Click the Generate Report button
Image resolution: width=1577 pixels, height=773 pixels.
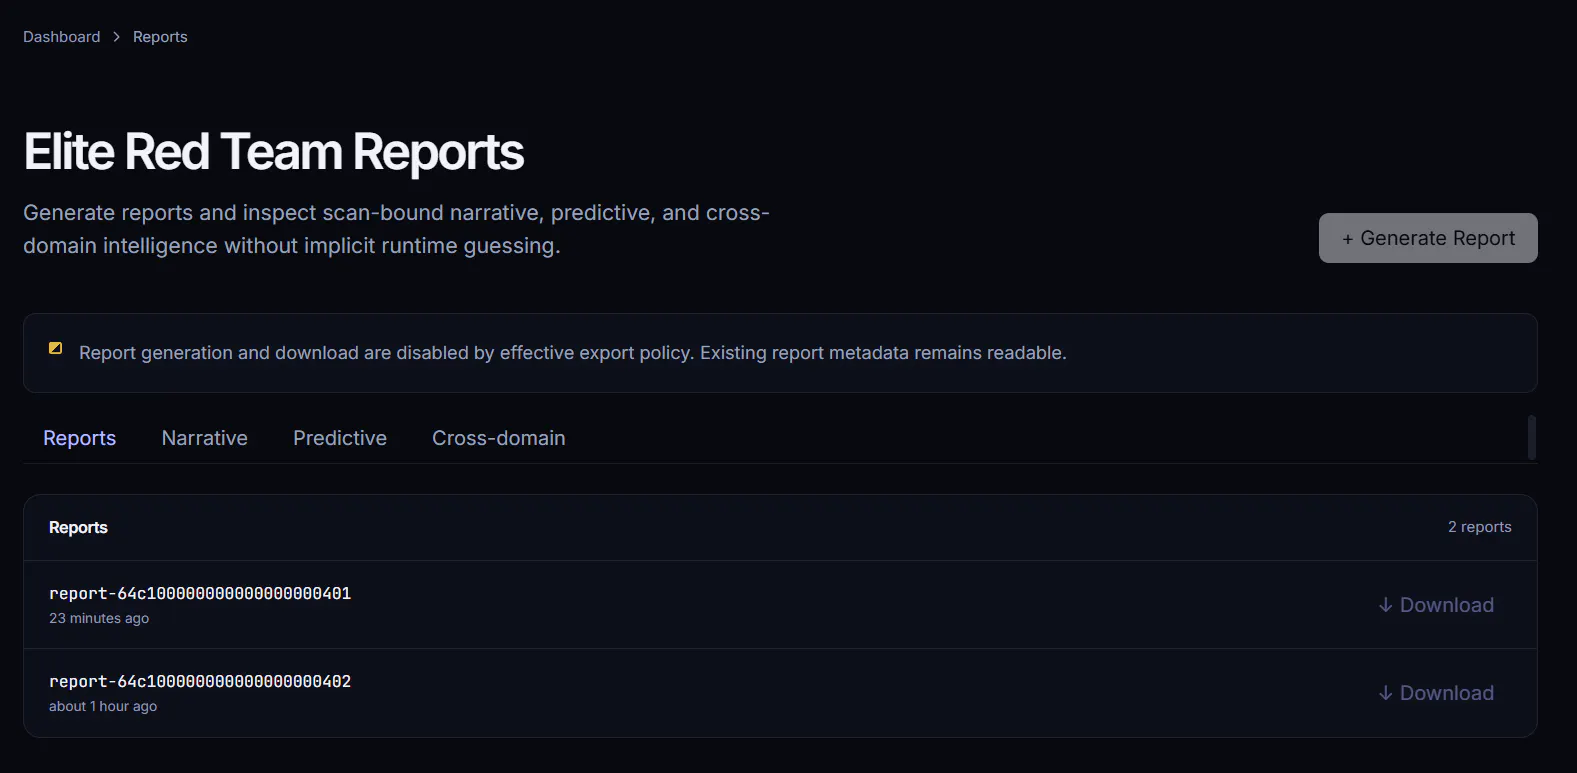1428,238
